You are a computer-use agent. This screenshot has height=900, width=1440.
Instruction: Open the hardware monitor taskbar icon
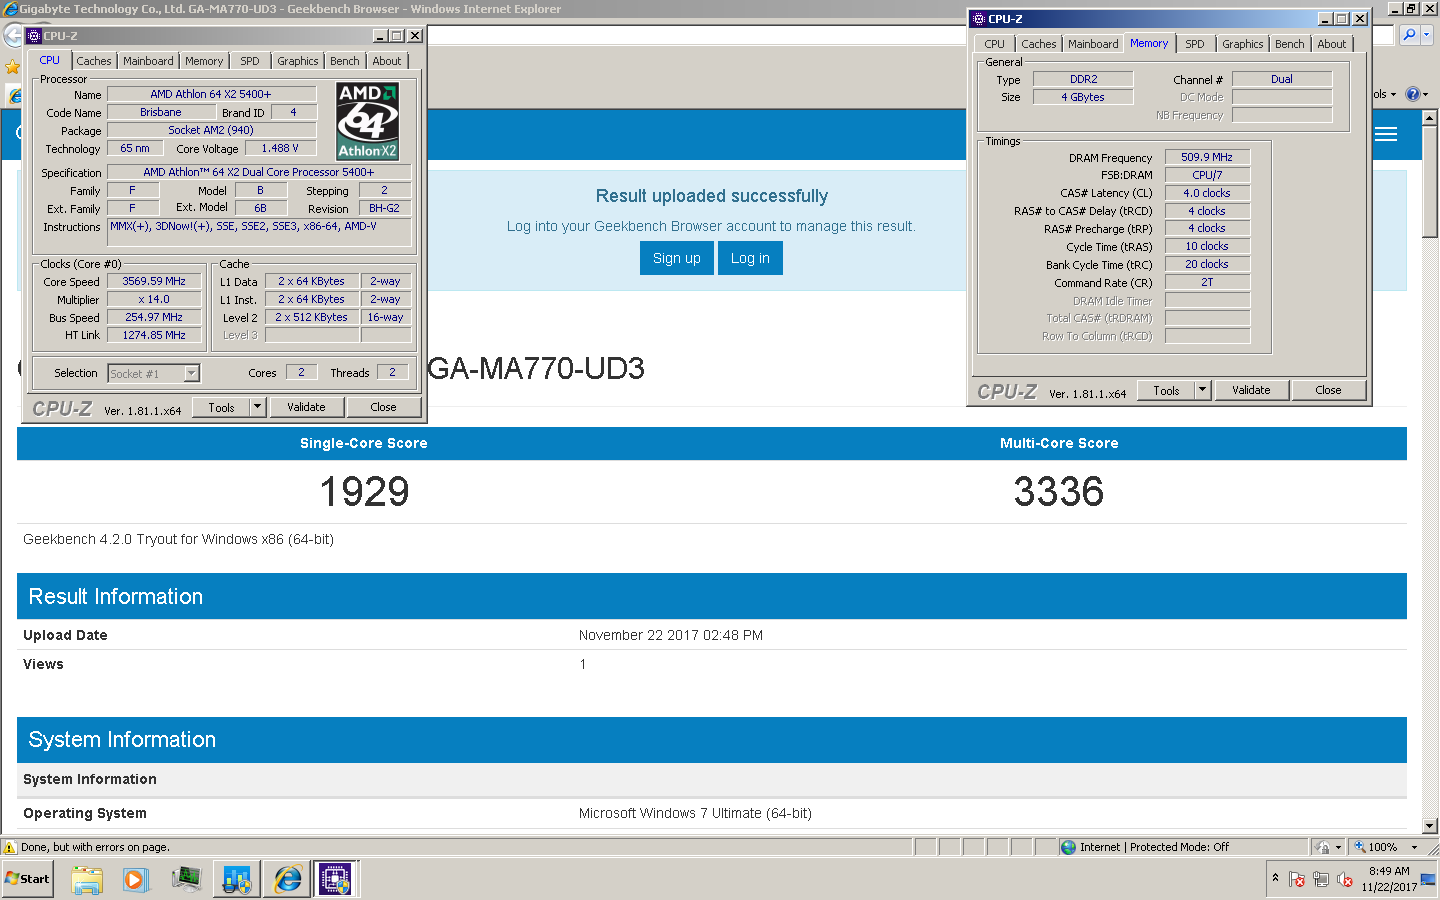pos(186,880)
